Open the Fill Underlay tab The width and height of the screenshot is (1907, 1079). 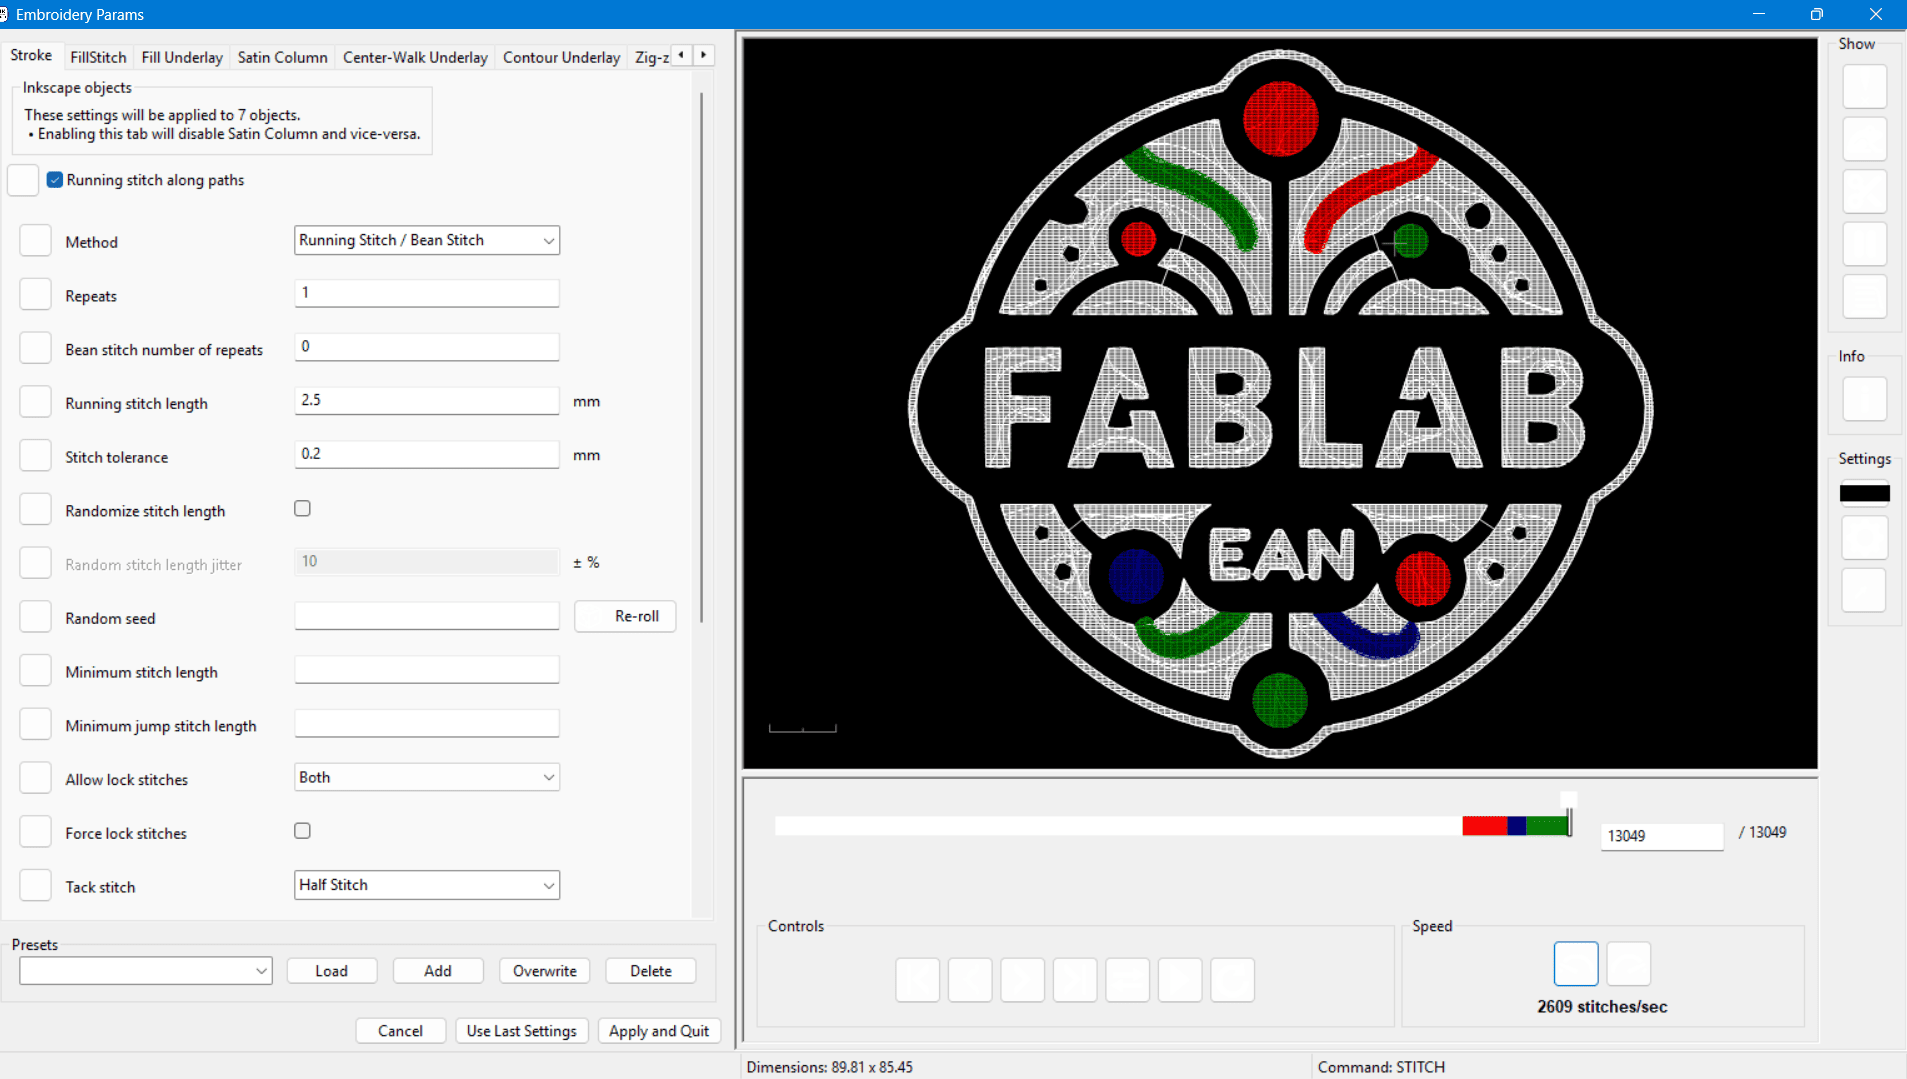(x=182, y=57)
